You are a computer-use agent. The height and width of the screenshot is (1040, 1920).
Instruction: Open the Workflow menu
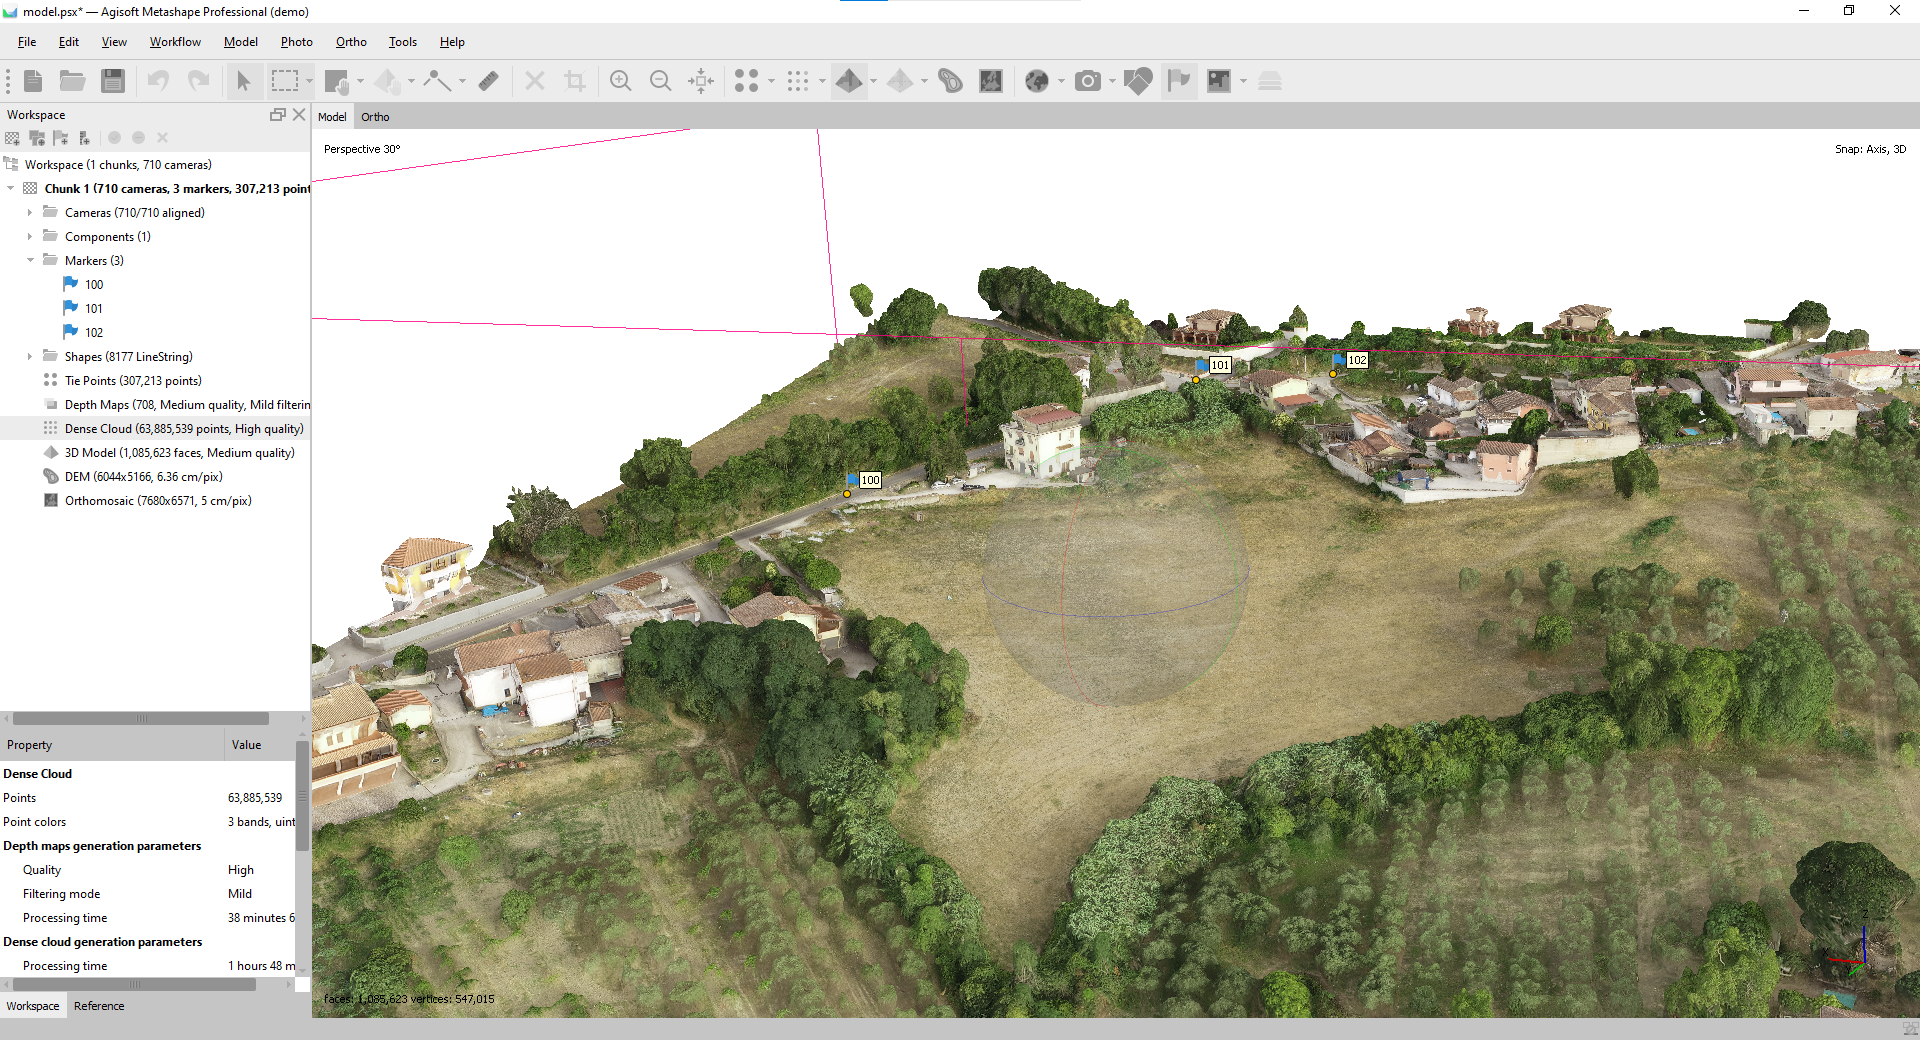pos(175,42)
